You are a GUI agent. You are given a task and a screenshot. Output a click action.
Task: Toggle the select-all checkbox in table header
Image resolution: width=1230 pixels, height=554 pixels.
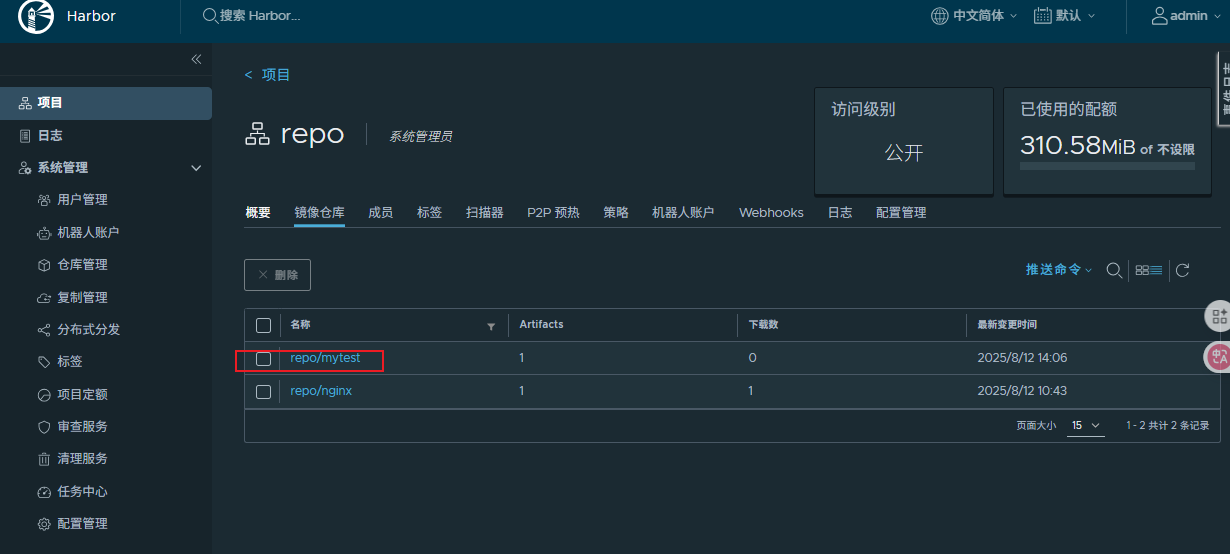tap(263, 325)
